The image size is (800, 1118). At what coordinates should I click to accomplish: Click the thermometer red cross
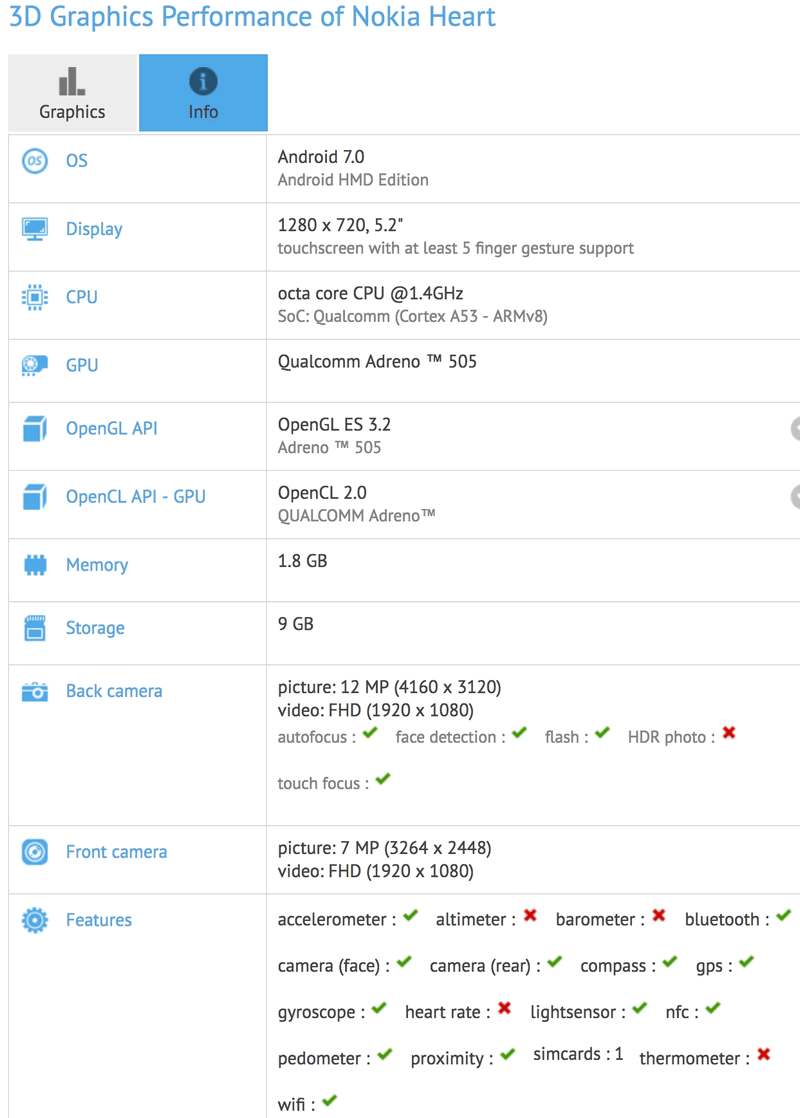tap(764, 1054)
